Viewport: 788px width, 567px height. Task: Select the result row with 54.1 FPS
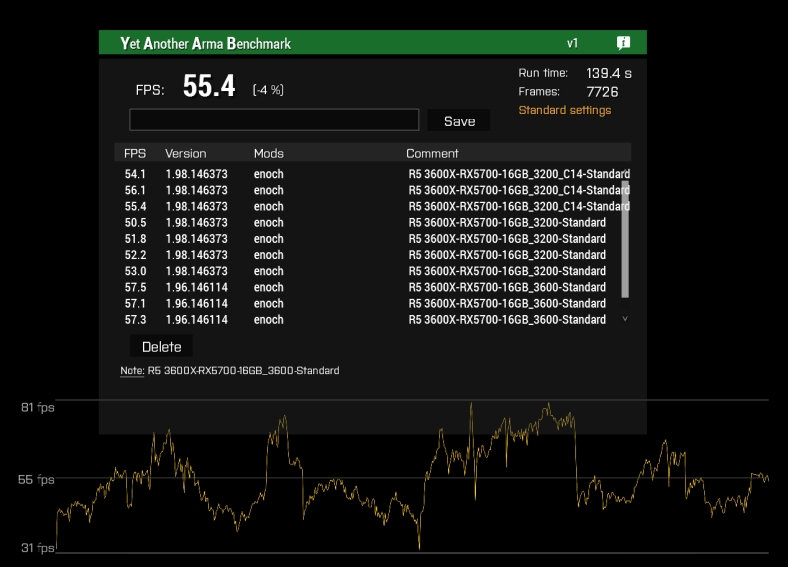tap(372, 174)
